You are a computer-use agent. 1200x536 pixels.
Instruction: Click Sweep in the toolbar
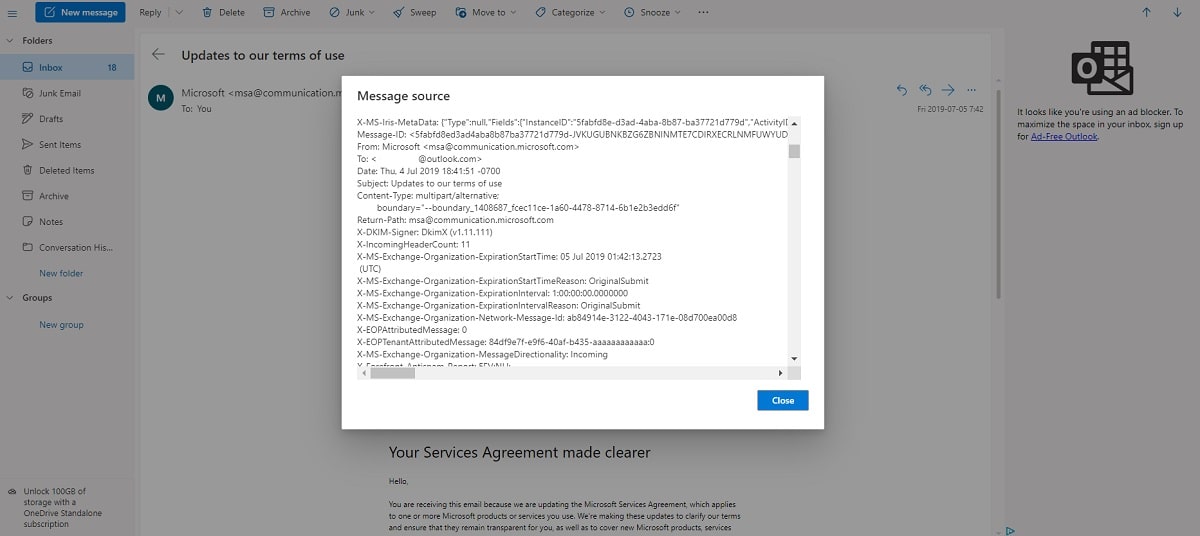414,12
